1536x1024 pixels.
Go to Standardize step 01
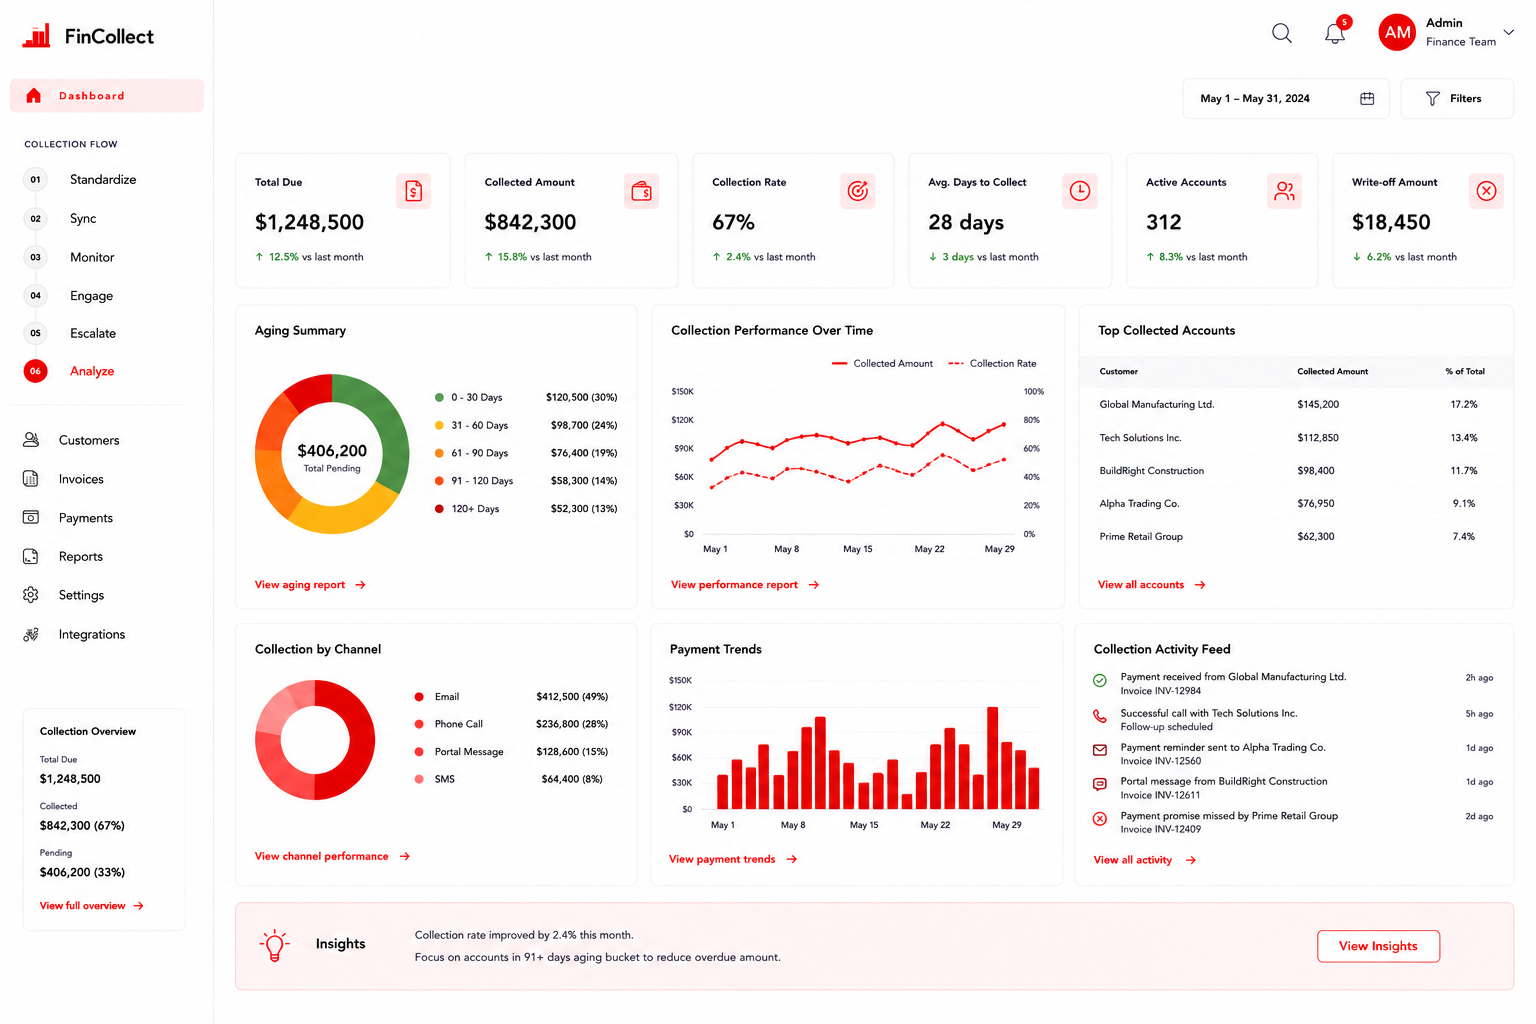pyautogui.click(x=80, y=180)
